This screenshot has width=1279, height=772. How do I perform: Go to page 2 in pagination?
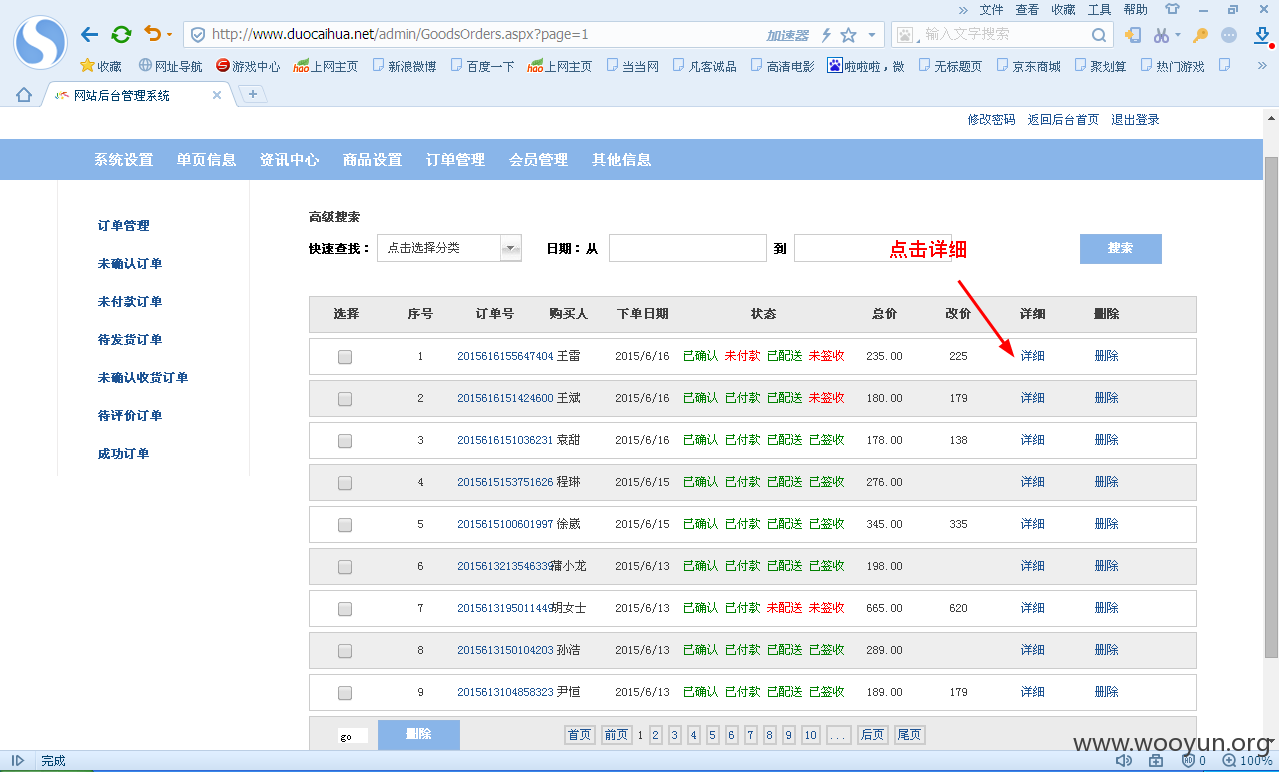[x=656, y=735]
